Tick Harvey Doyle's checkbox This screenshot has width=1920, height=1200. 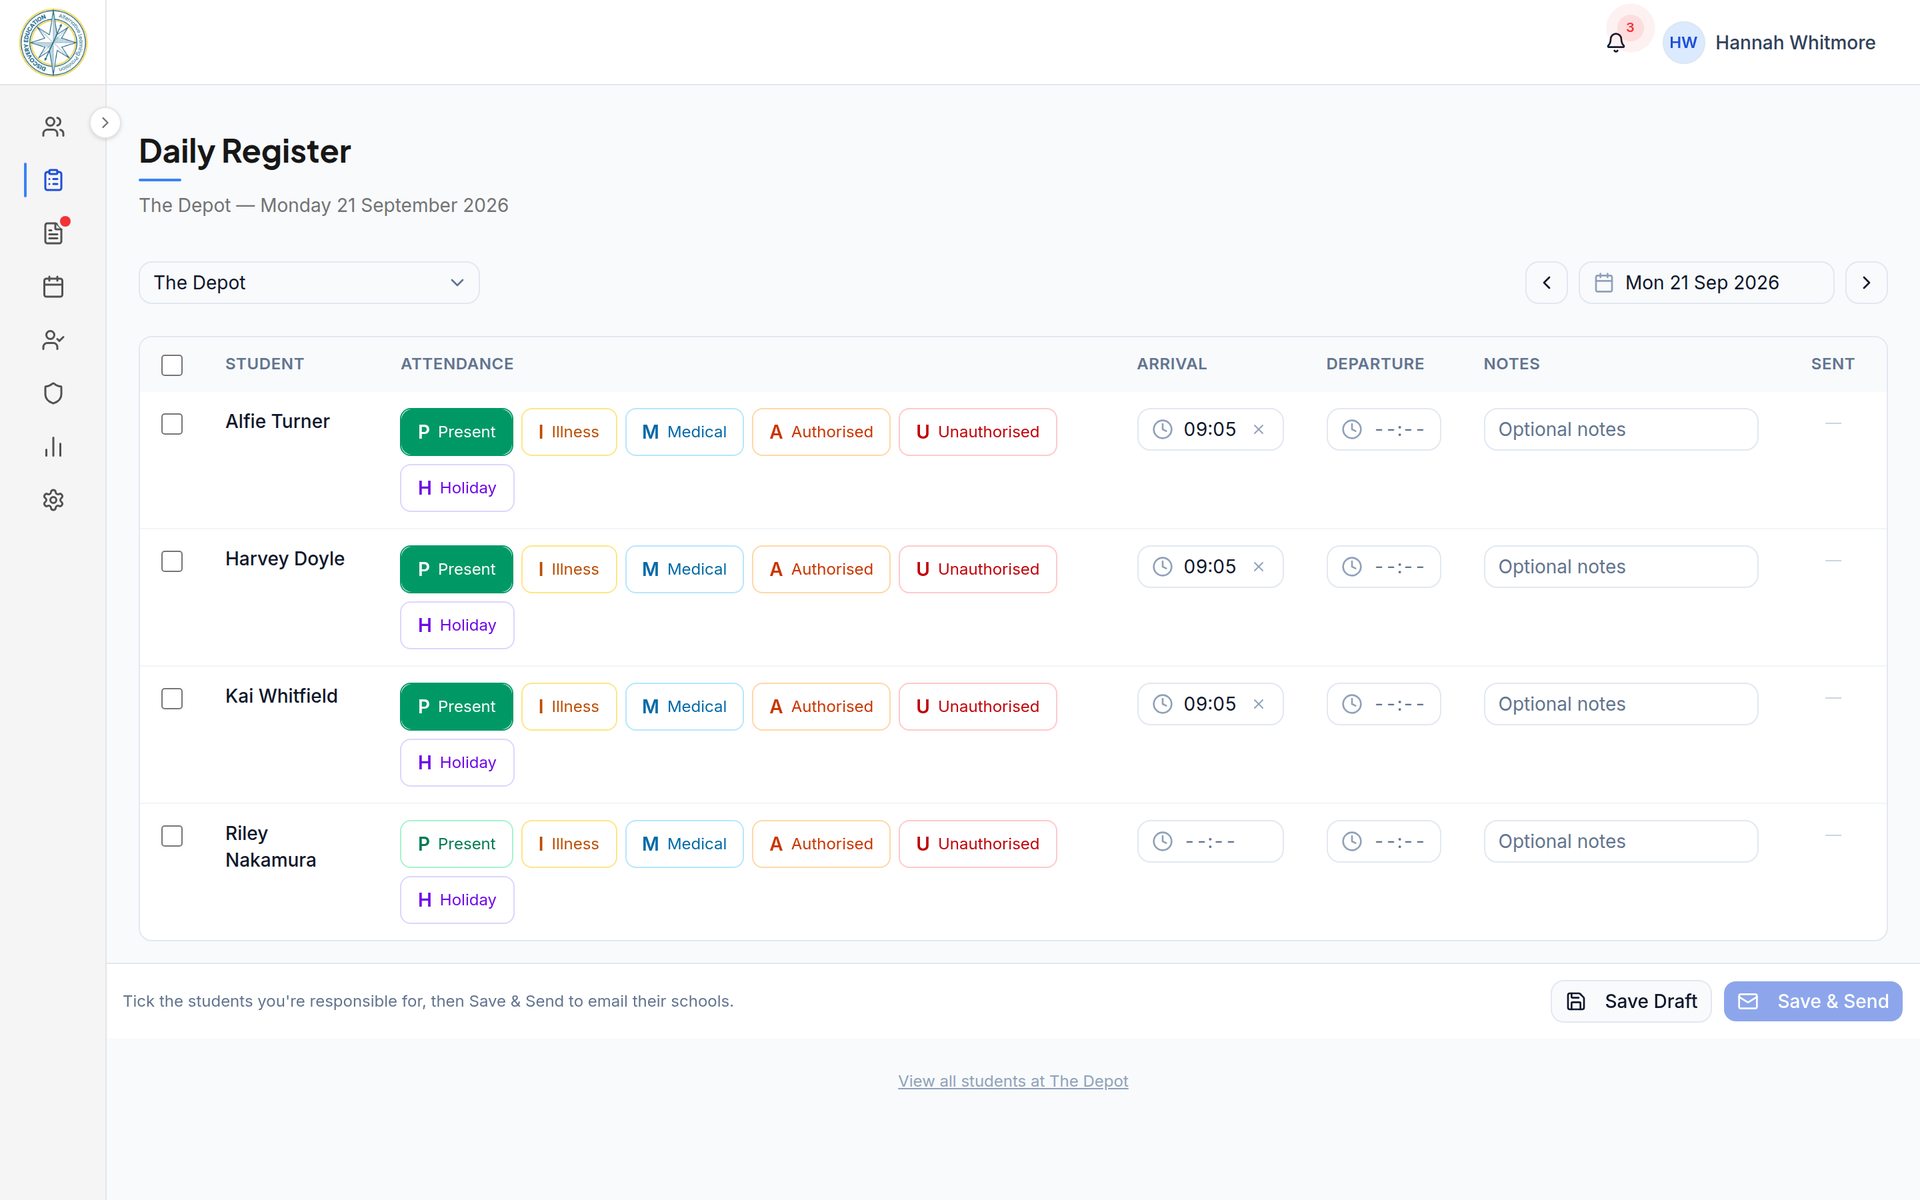point(172,561)
